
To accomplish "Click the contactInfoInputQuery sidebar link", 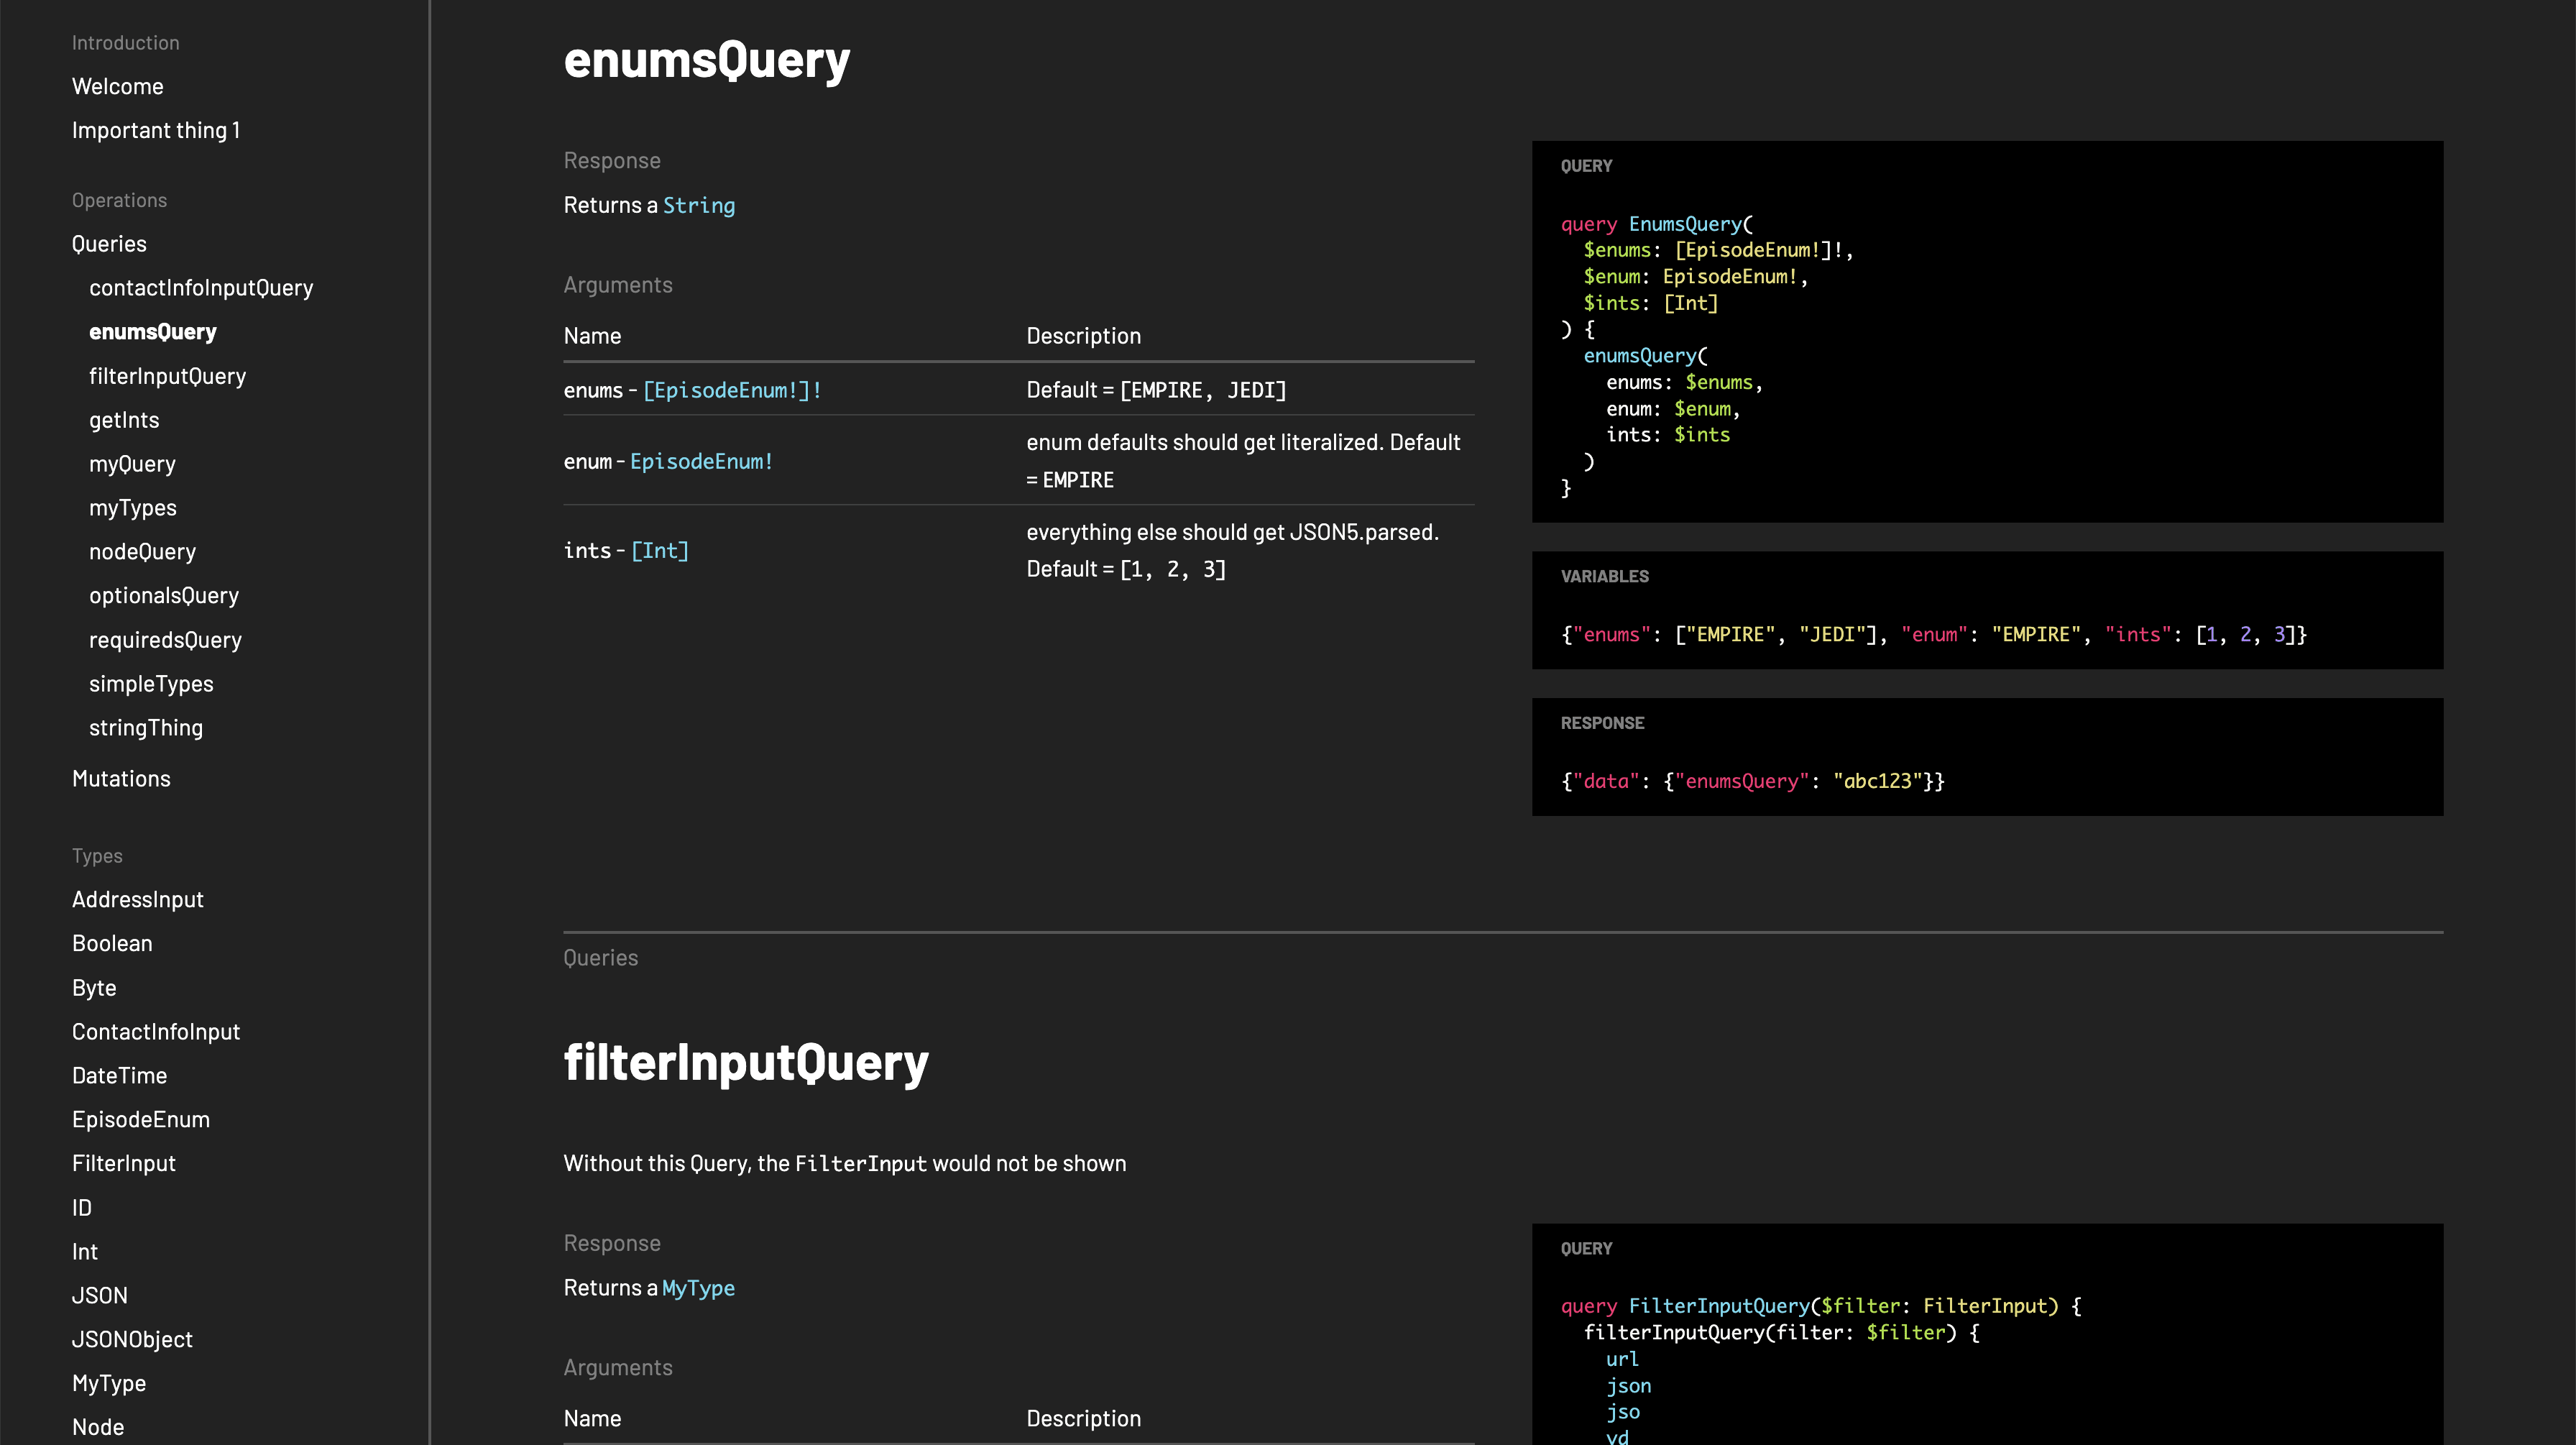I will tap(202, 285).
